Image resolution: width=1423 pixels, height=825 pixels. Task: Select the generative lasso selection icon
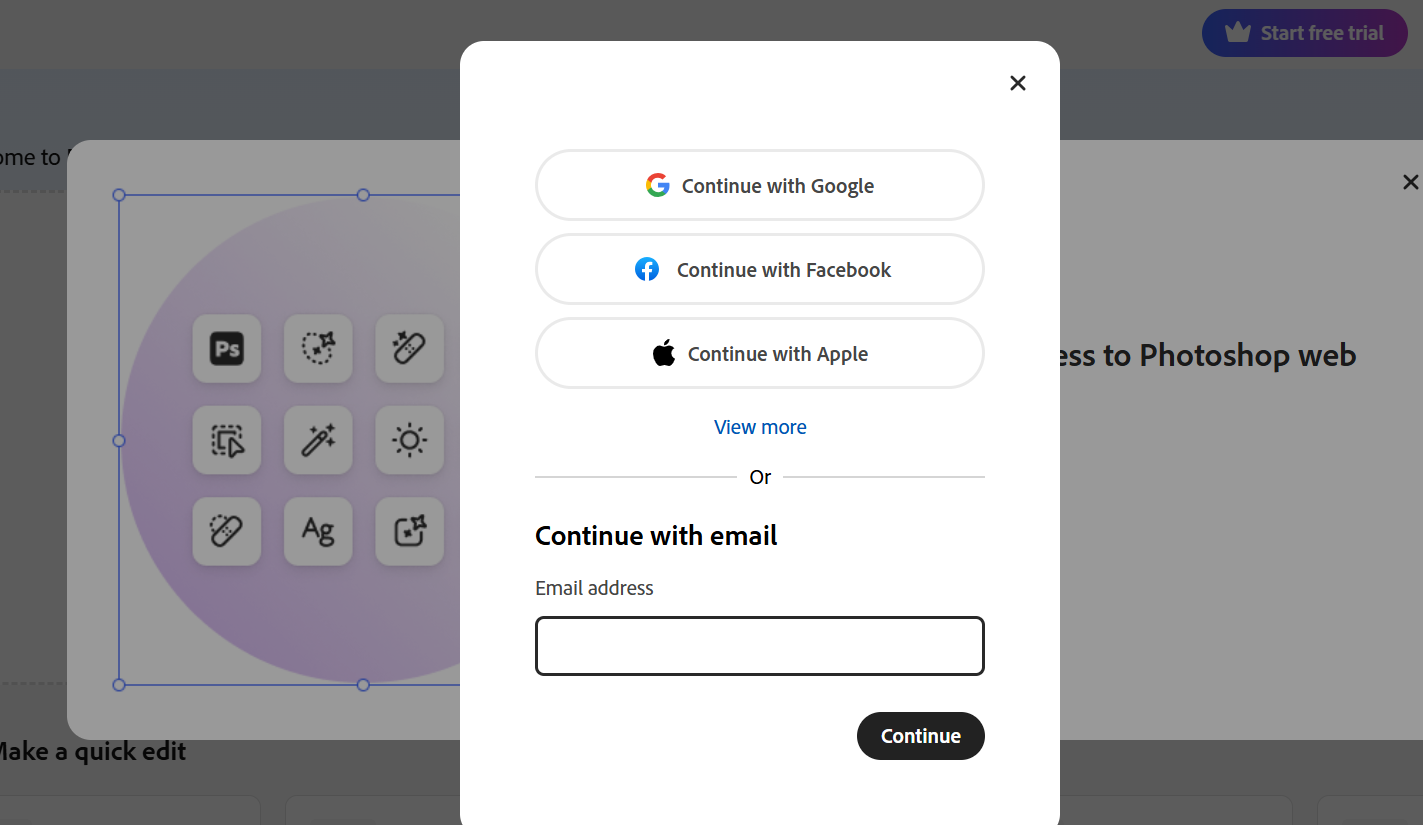(x=318, y=349)
